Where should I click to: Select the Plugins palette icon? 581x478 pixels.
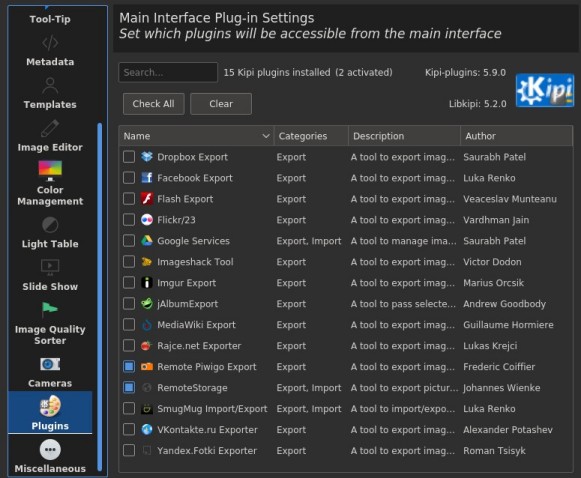[x=50, y=406]
